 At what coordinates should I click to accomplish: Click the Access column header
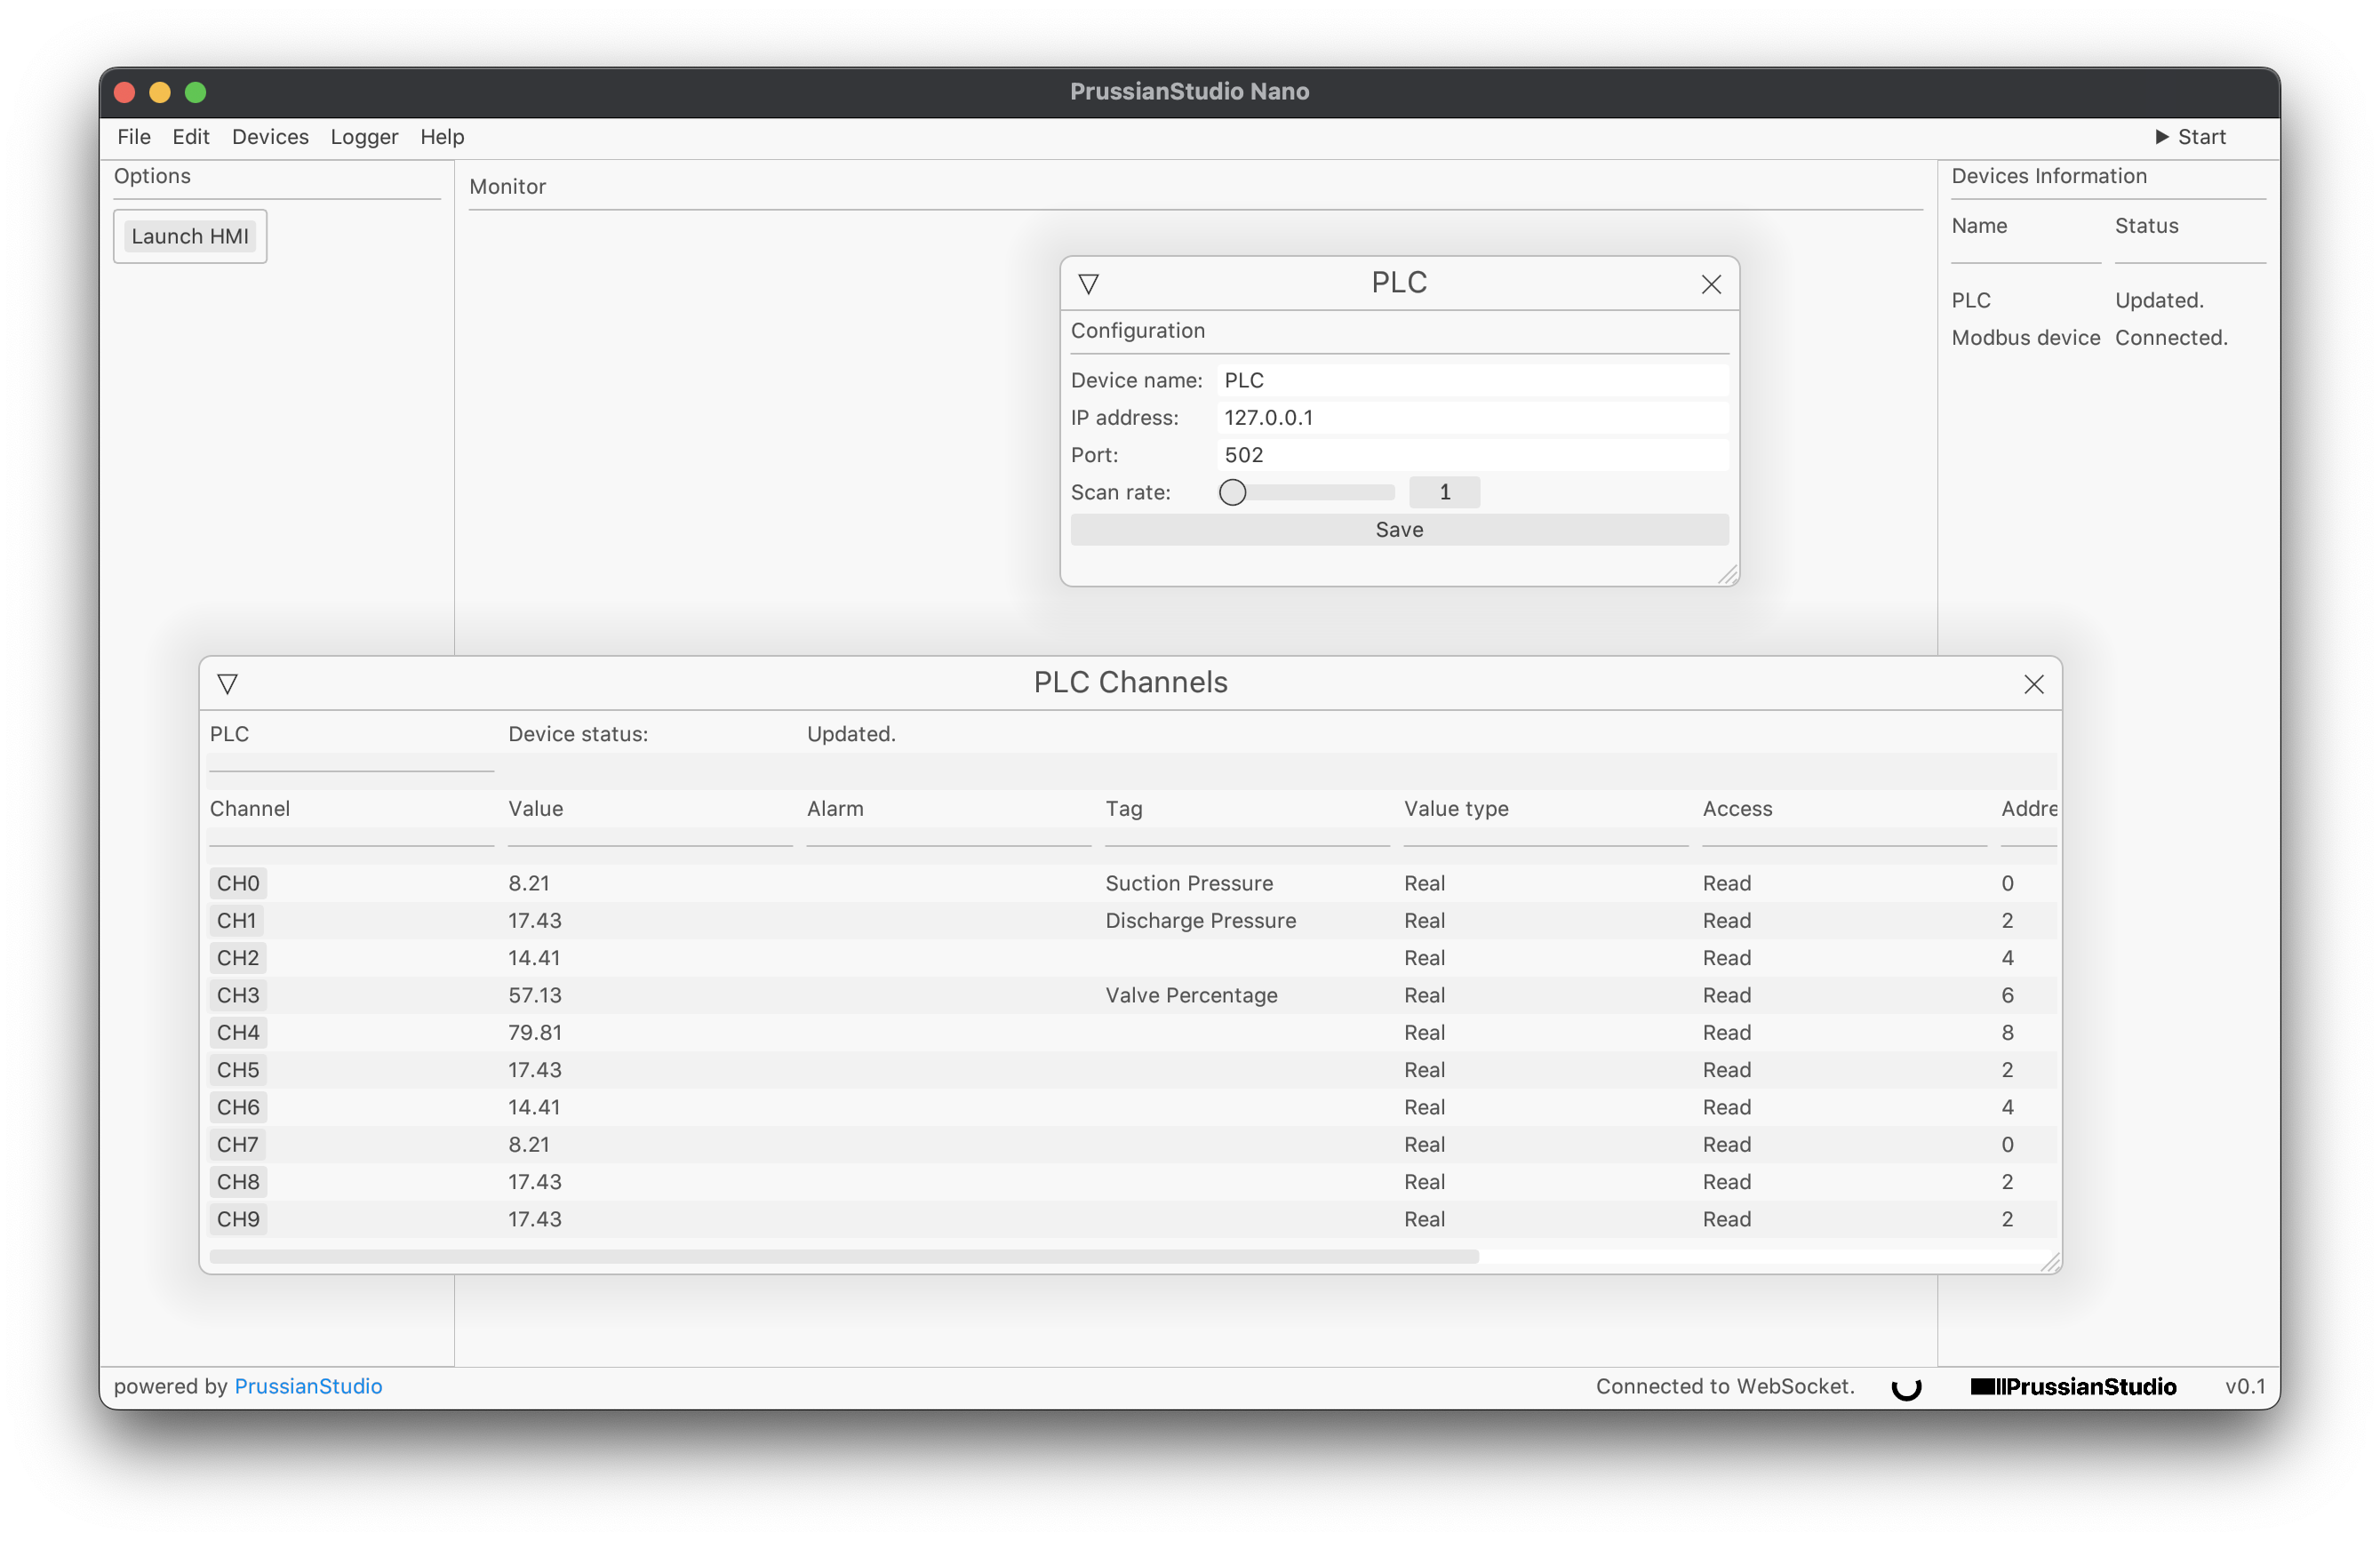click(1737, 808)
